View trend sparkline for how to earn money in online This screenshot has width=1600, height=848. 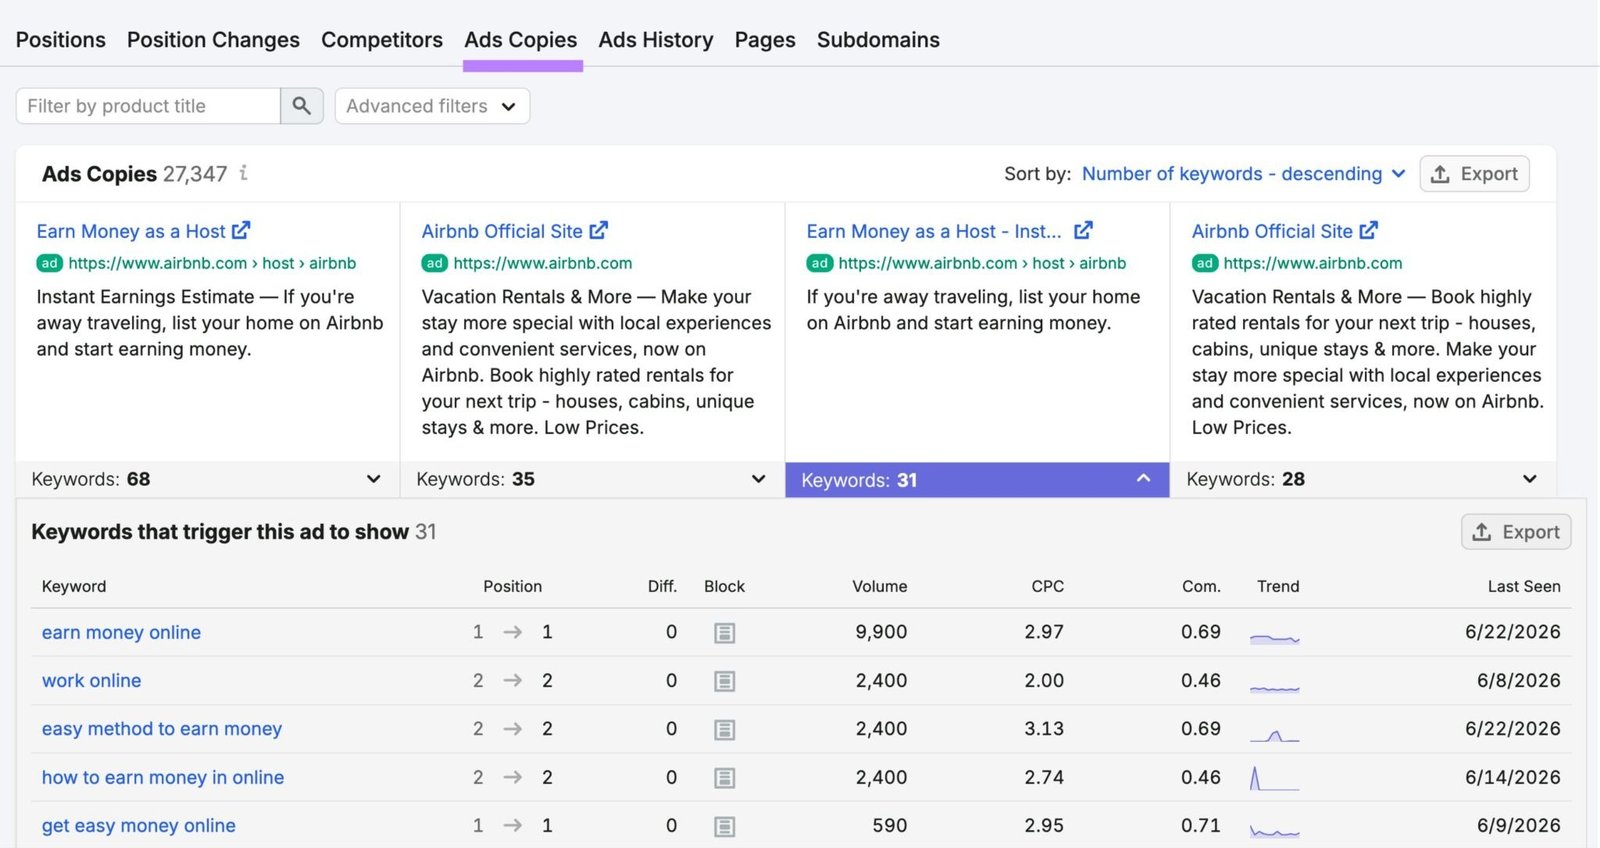pyautogui.click(x=1275, y=779)
